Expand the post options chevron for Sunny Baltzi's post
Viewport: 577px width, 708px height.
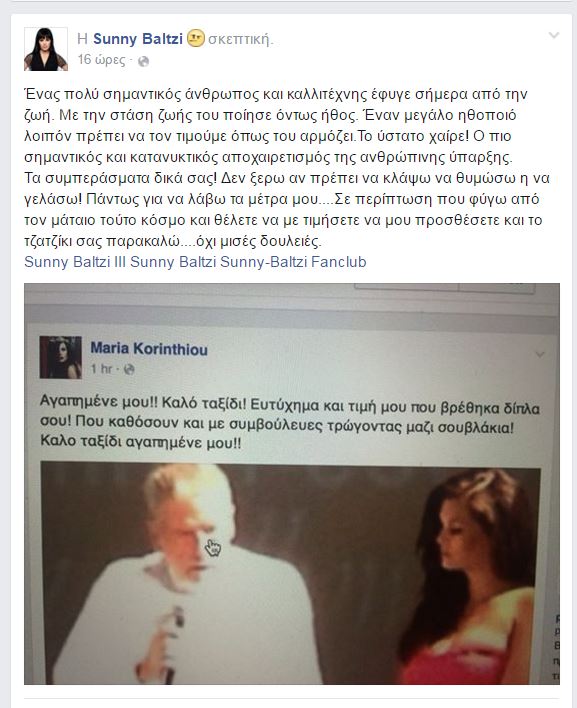coord(554,35)
